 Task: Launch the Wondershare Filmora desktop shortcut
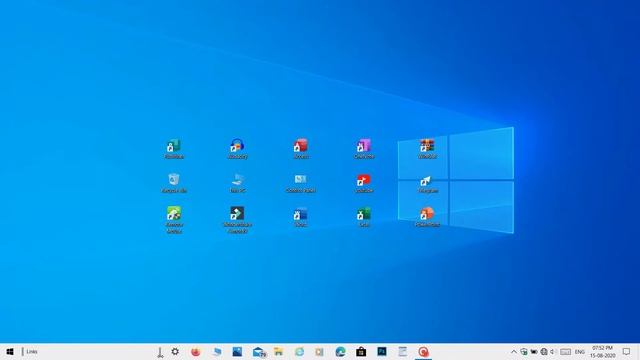[237, 220]
